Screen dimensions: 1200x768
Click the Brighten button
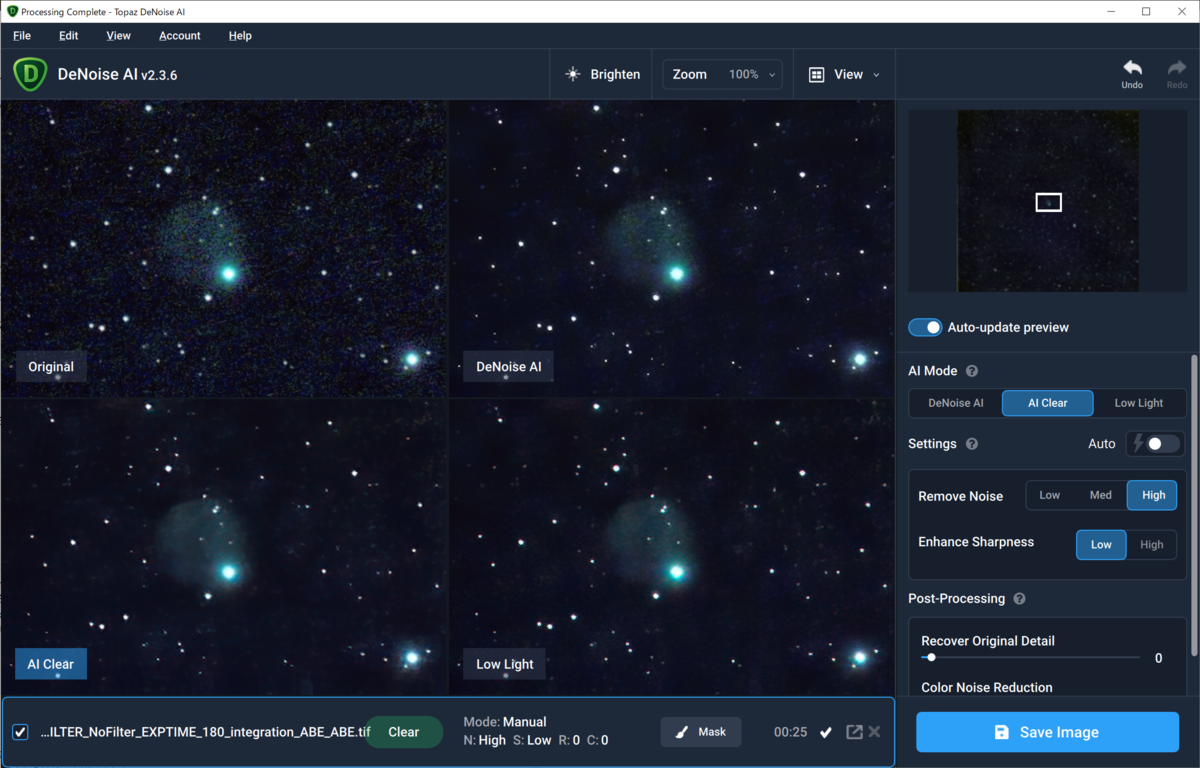(603, 74)
